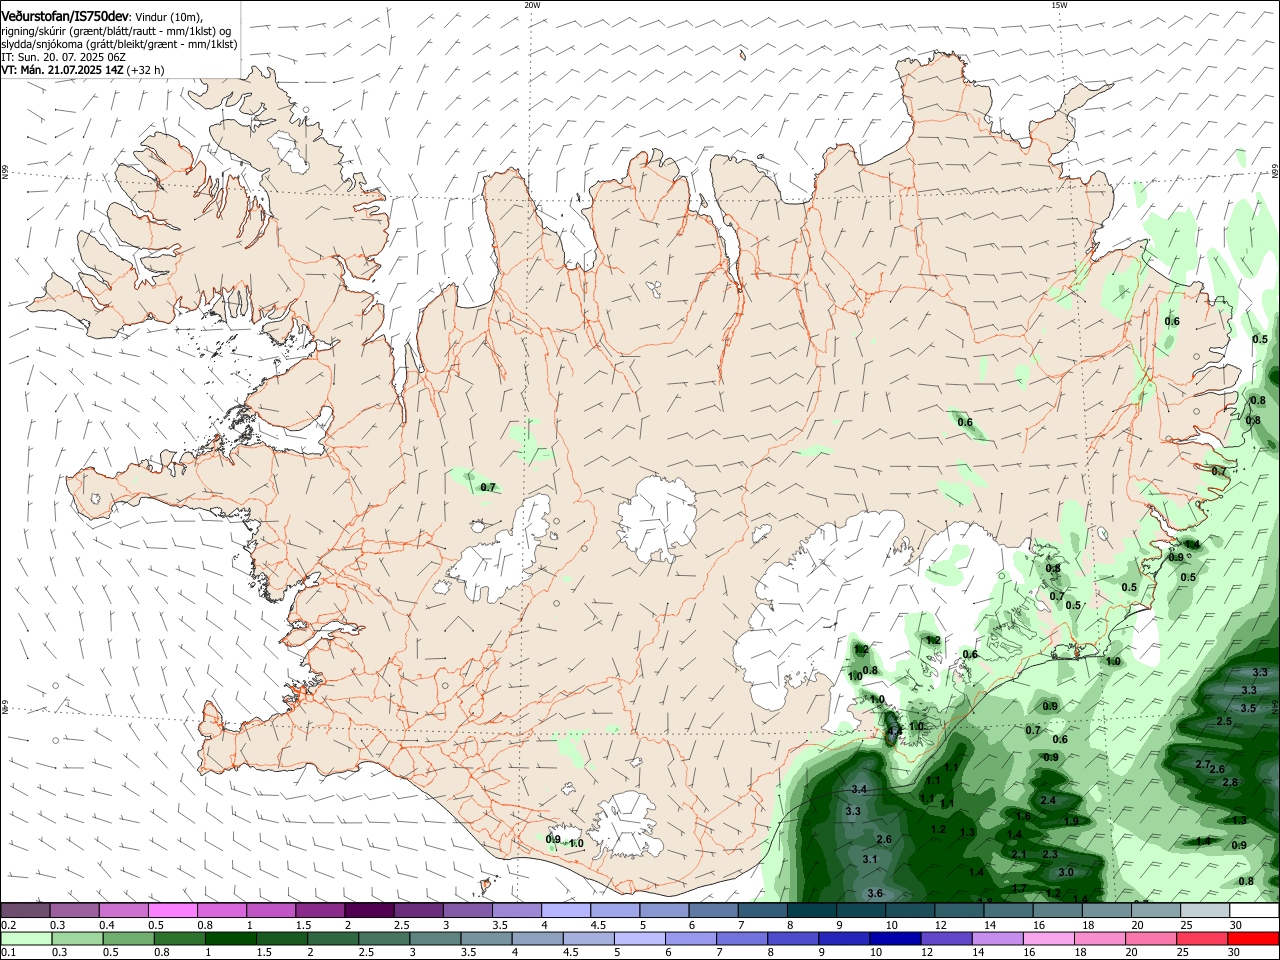Click the '3.6' rain value on the map
The width and height of the screenshot is (1280, 960).
click(x=875, y=893)
